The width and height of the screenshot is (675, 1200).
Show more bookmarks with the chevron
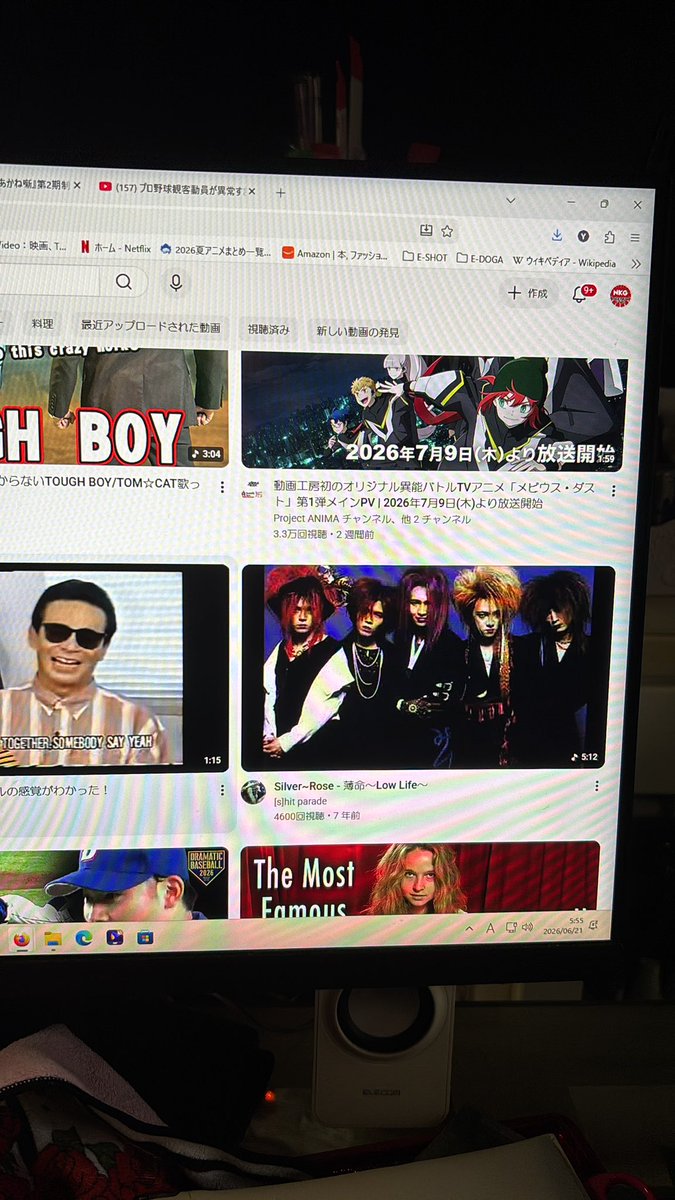point(636,264)
